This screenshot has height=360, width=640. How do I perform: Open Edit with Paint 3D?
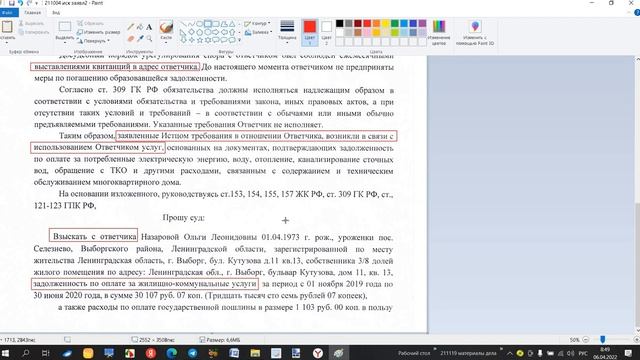pos(475,32)
